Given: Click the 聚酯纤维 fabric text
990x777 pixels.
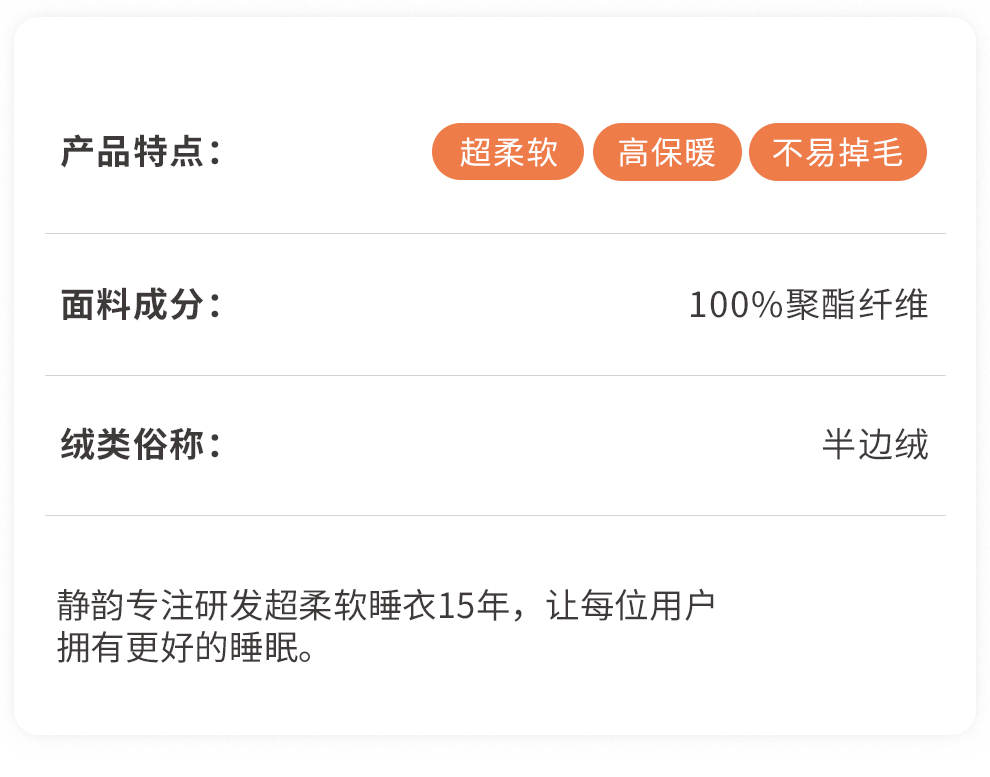Looking at the screenshot, I should [857, 305].
